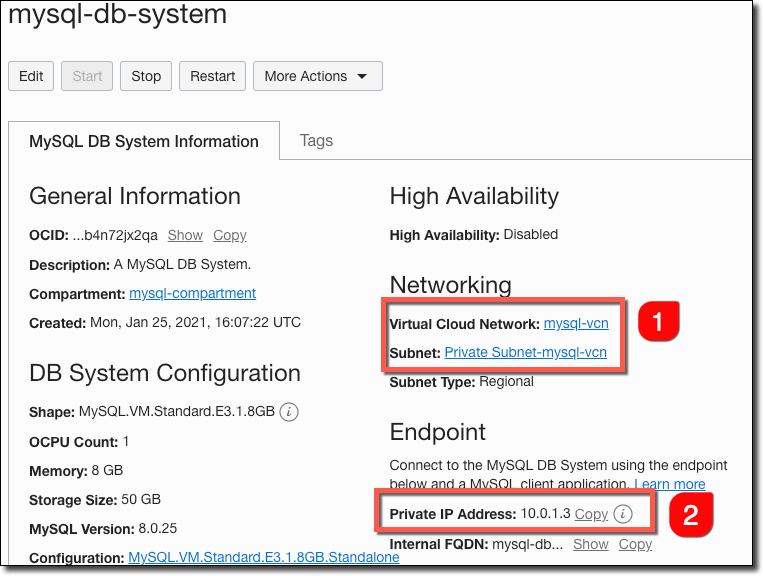This screenshot has height=576, width=763.
Task: Select the MySQL DB System Information tab
Action: 144,142
